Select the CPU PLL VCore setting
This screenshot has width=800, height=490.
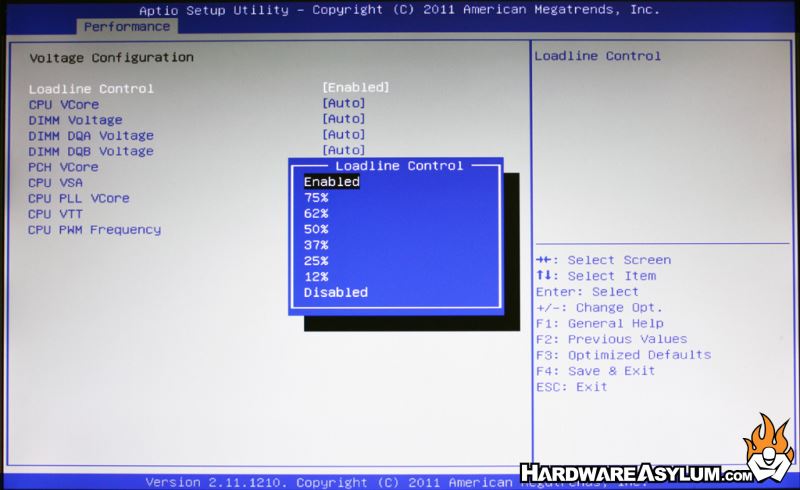pyautogui.click(x=79, y=199)
